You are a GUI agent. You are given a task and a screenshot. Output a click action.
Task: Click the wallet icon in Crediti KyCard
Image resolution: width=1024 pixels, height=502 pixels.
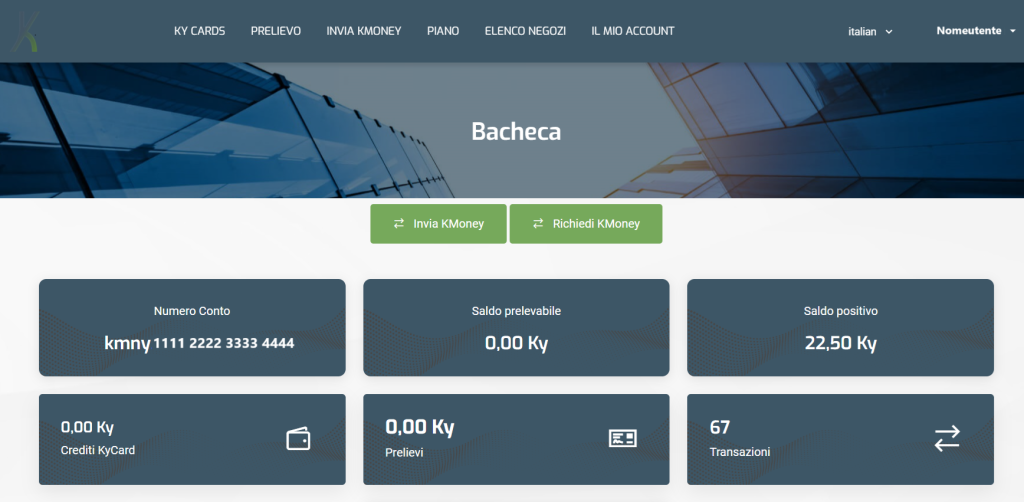click(298, 439)
